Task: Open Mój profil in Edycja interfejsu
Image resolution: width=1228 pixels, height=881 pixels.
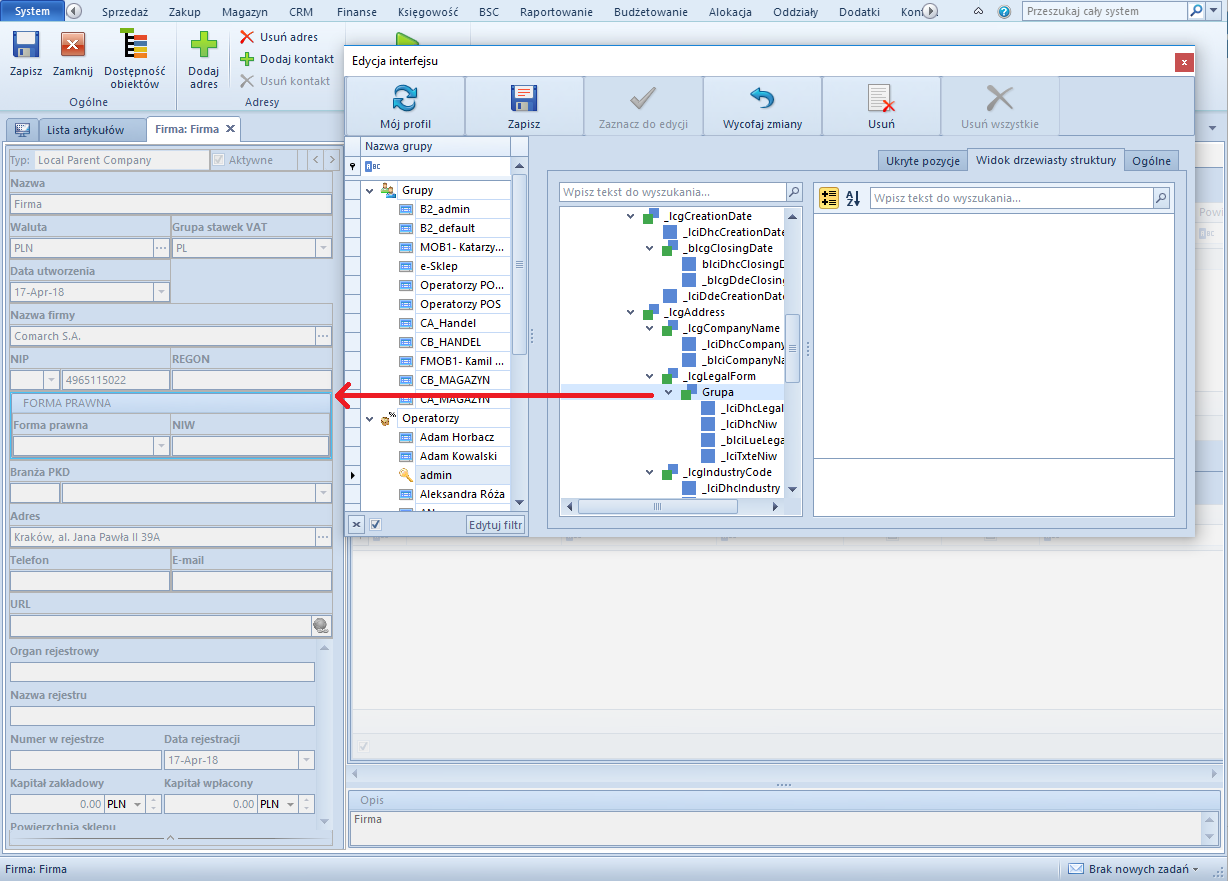Action: 405,106
